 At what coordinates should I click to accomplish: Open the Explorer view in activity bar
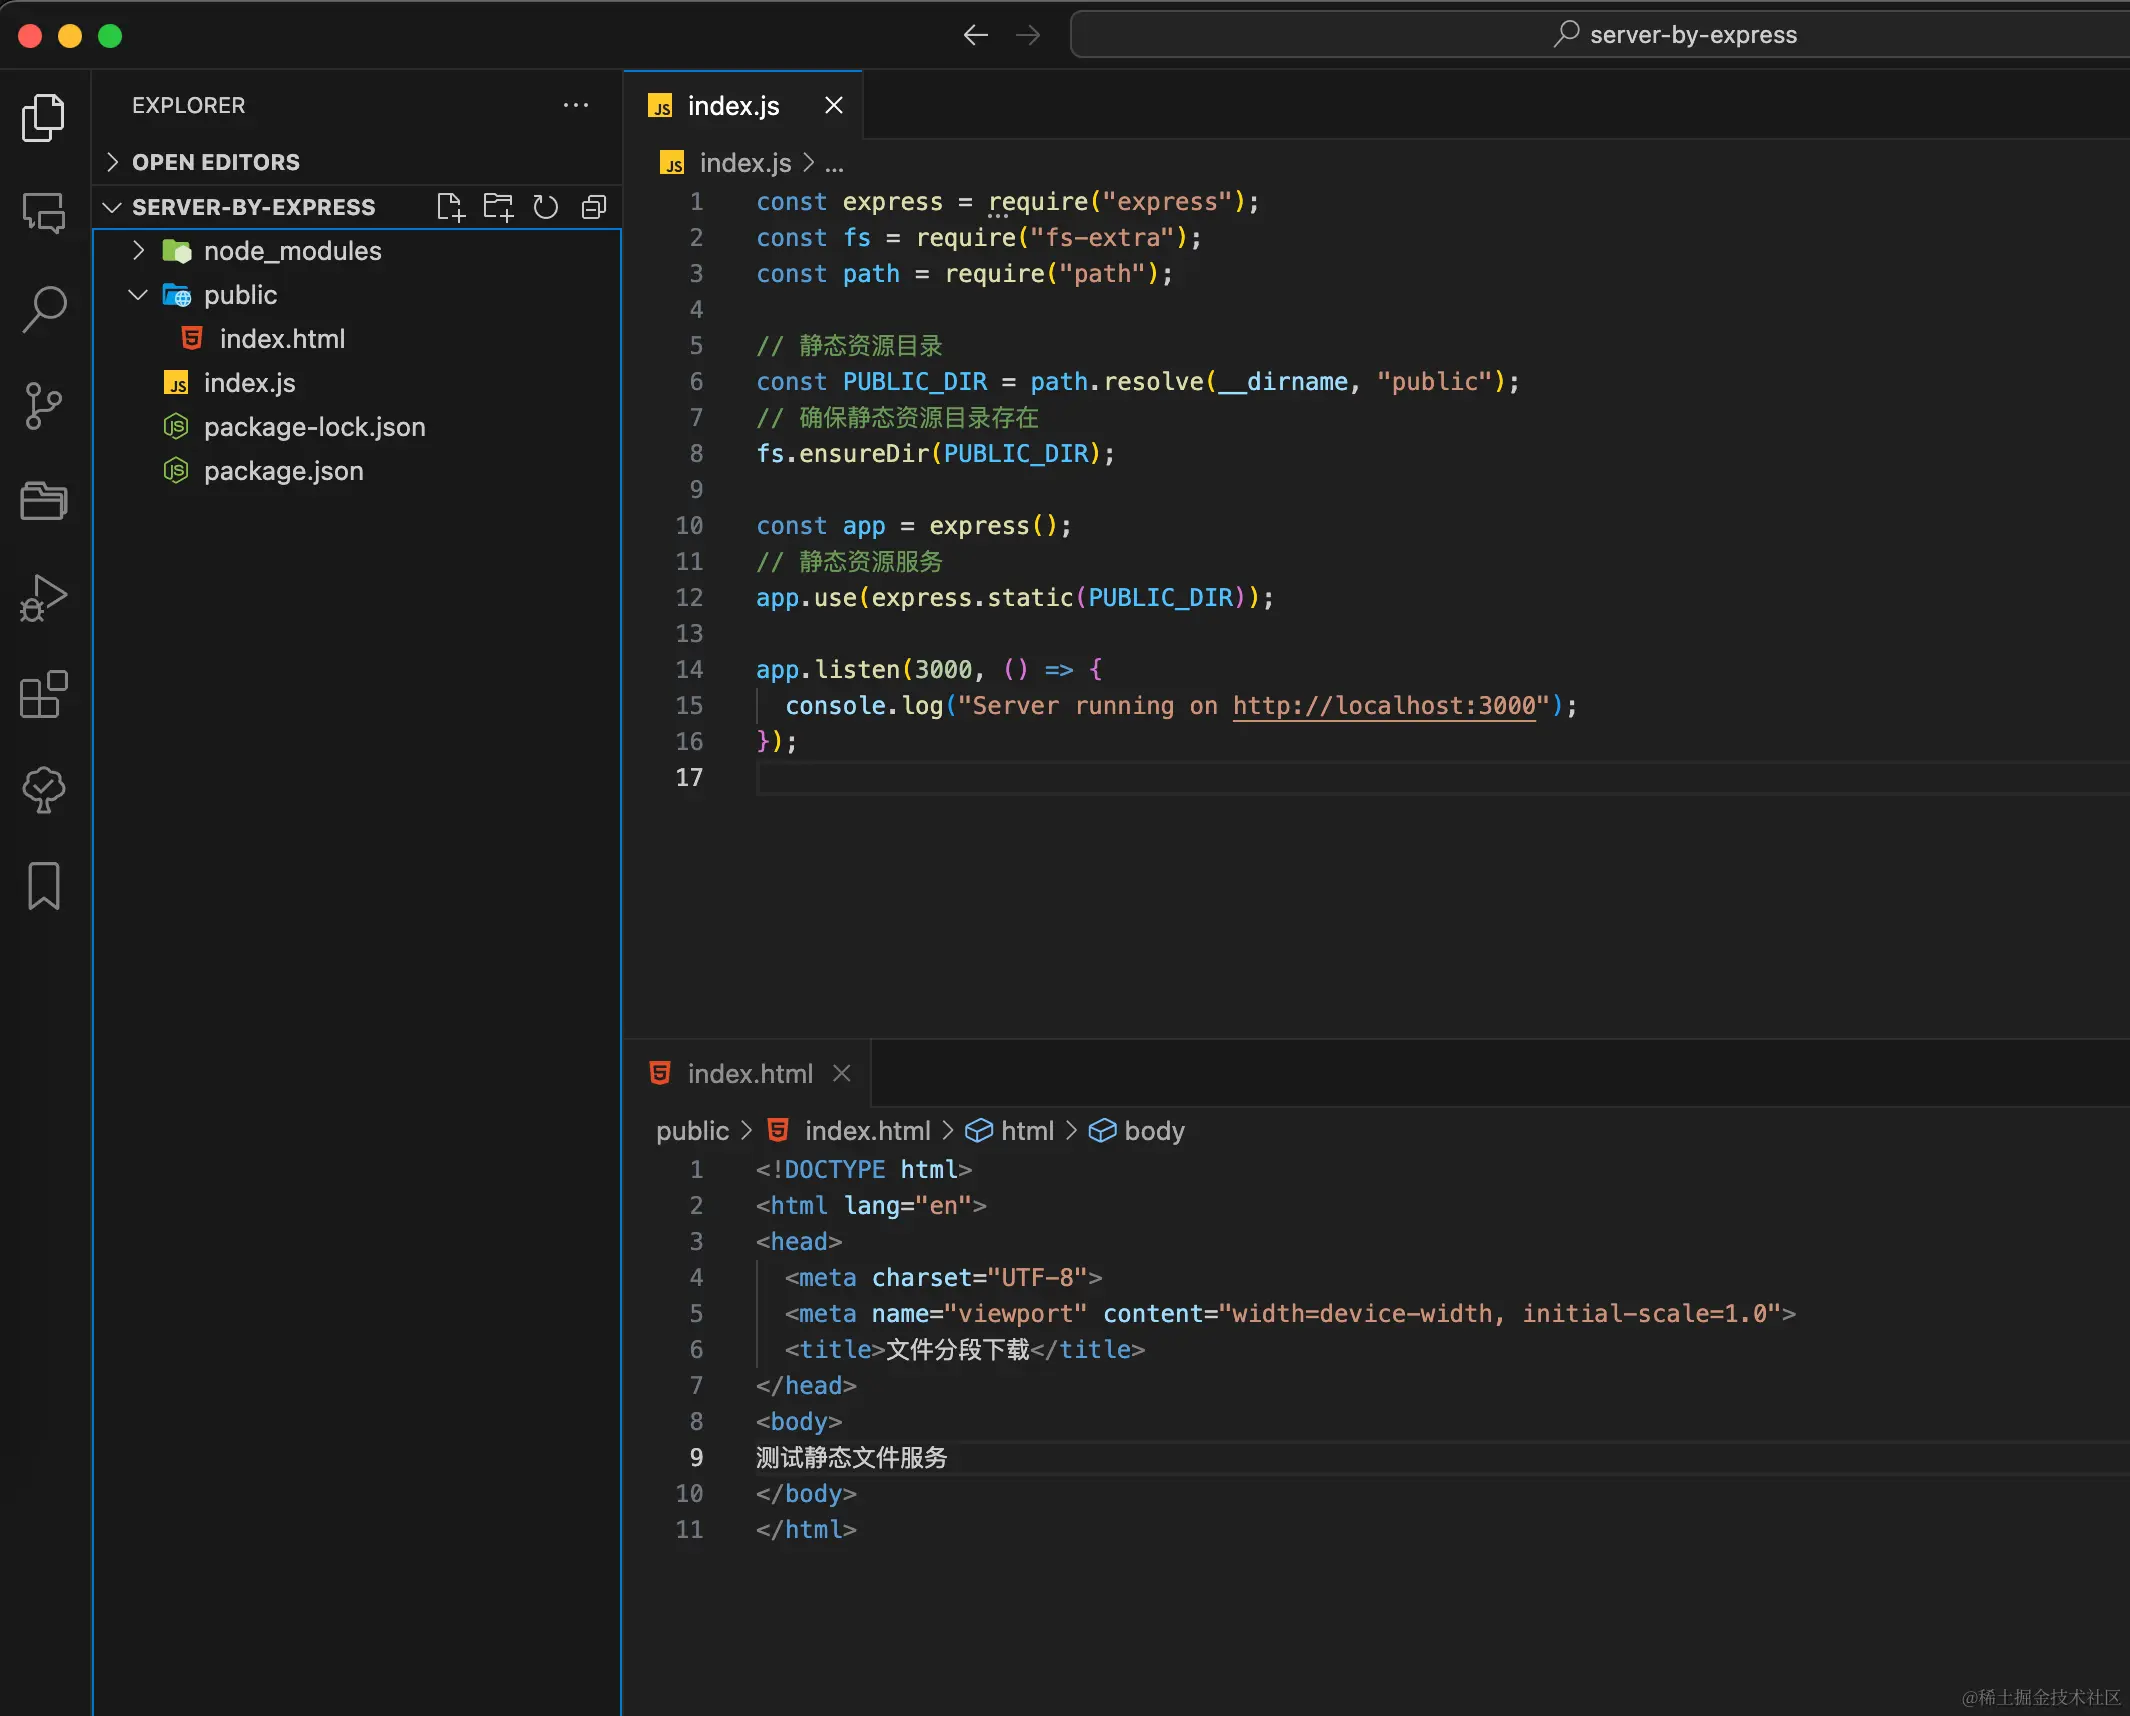coord(44,118)
